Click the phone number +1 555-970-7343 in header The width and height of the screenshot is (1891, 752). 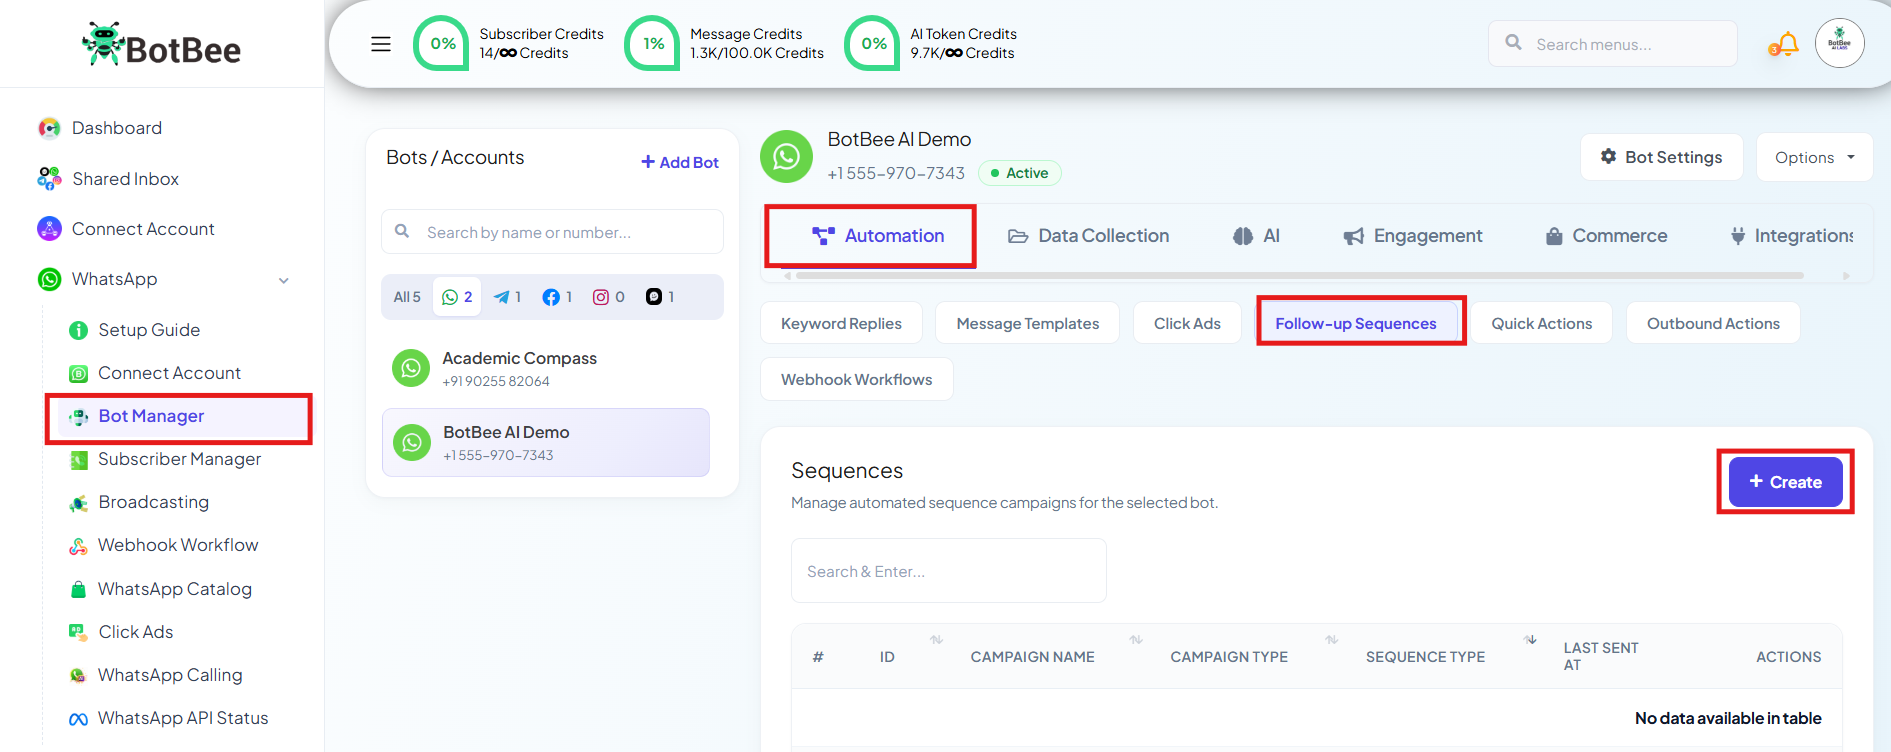pos(896,173)
